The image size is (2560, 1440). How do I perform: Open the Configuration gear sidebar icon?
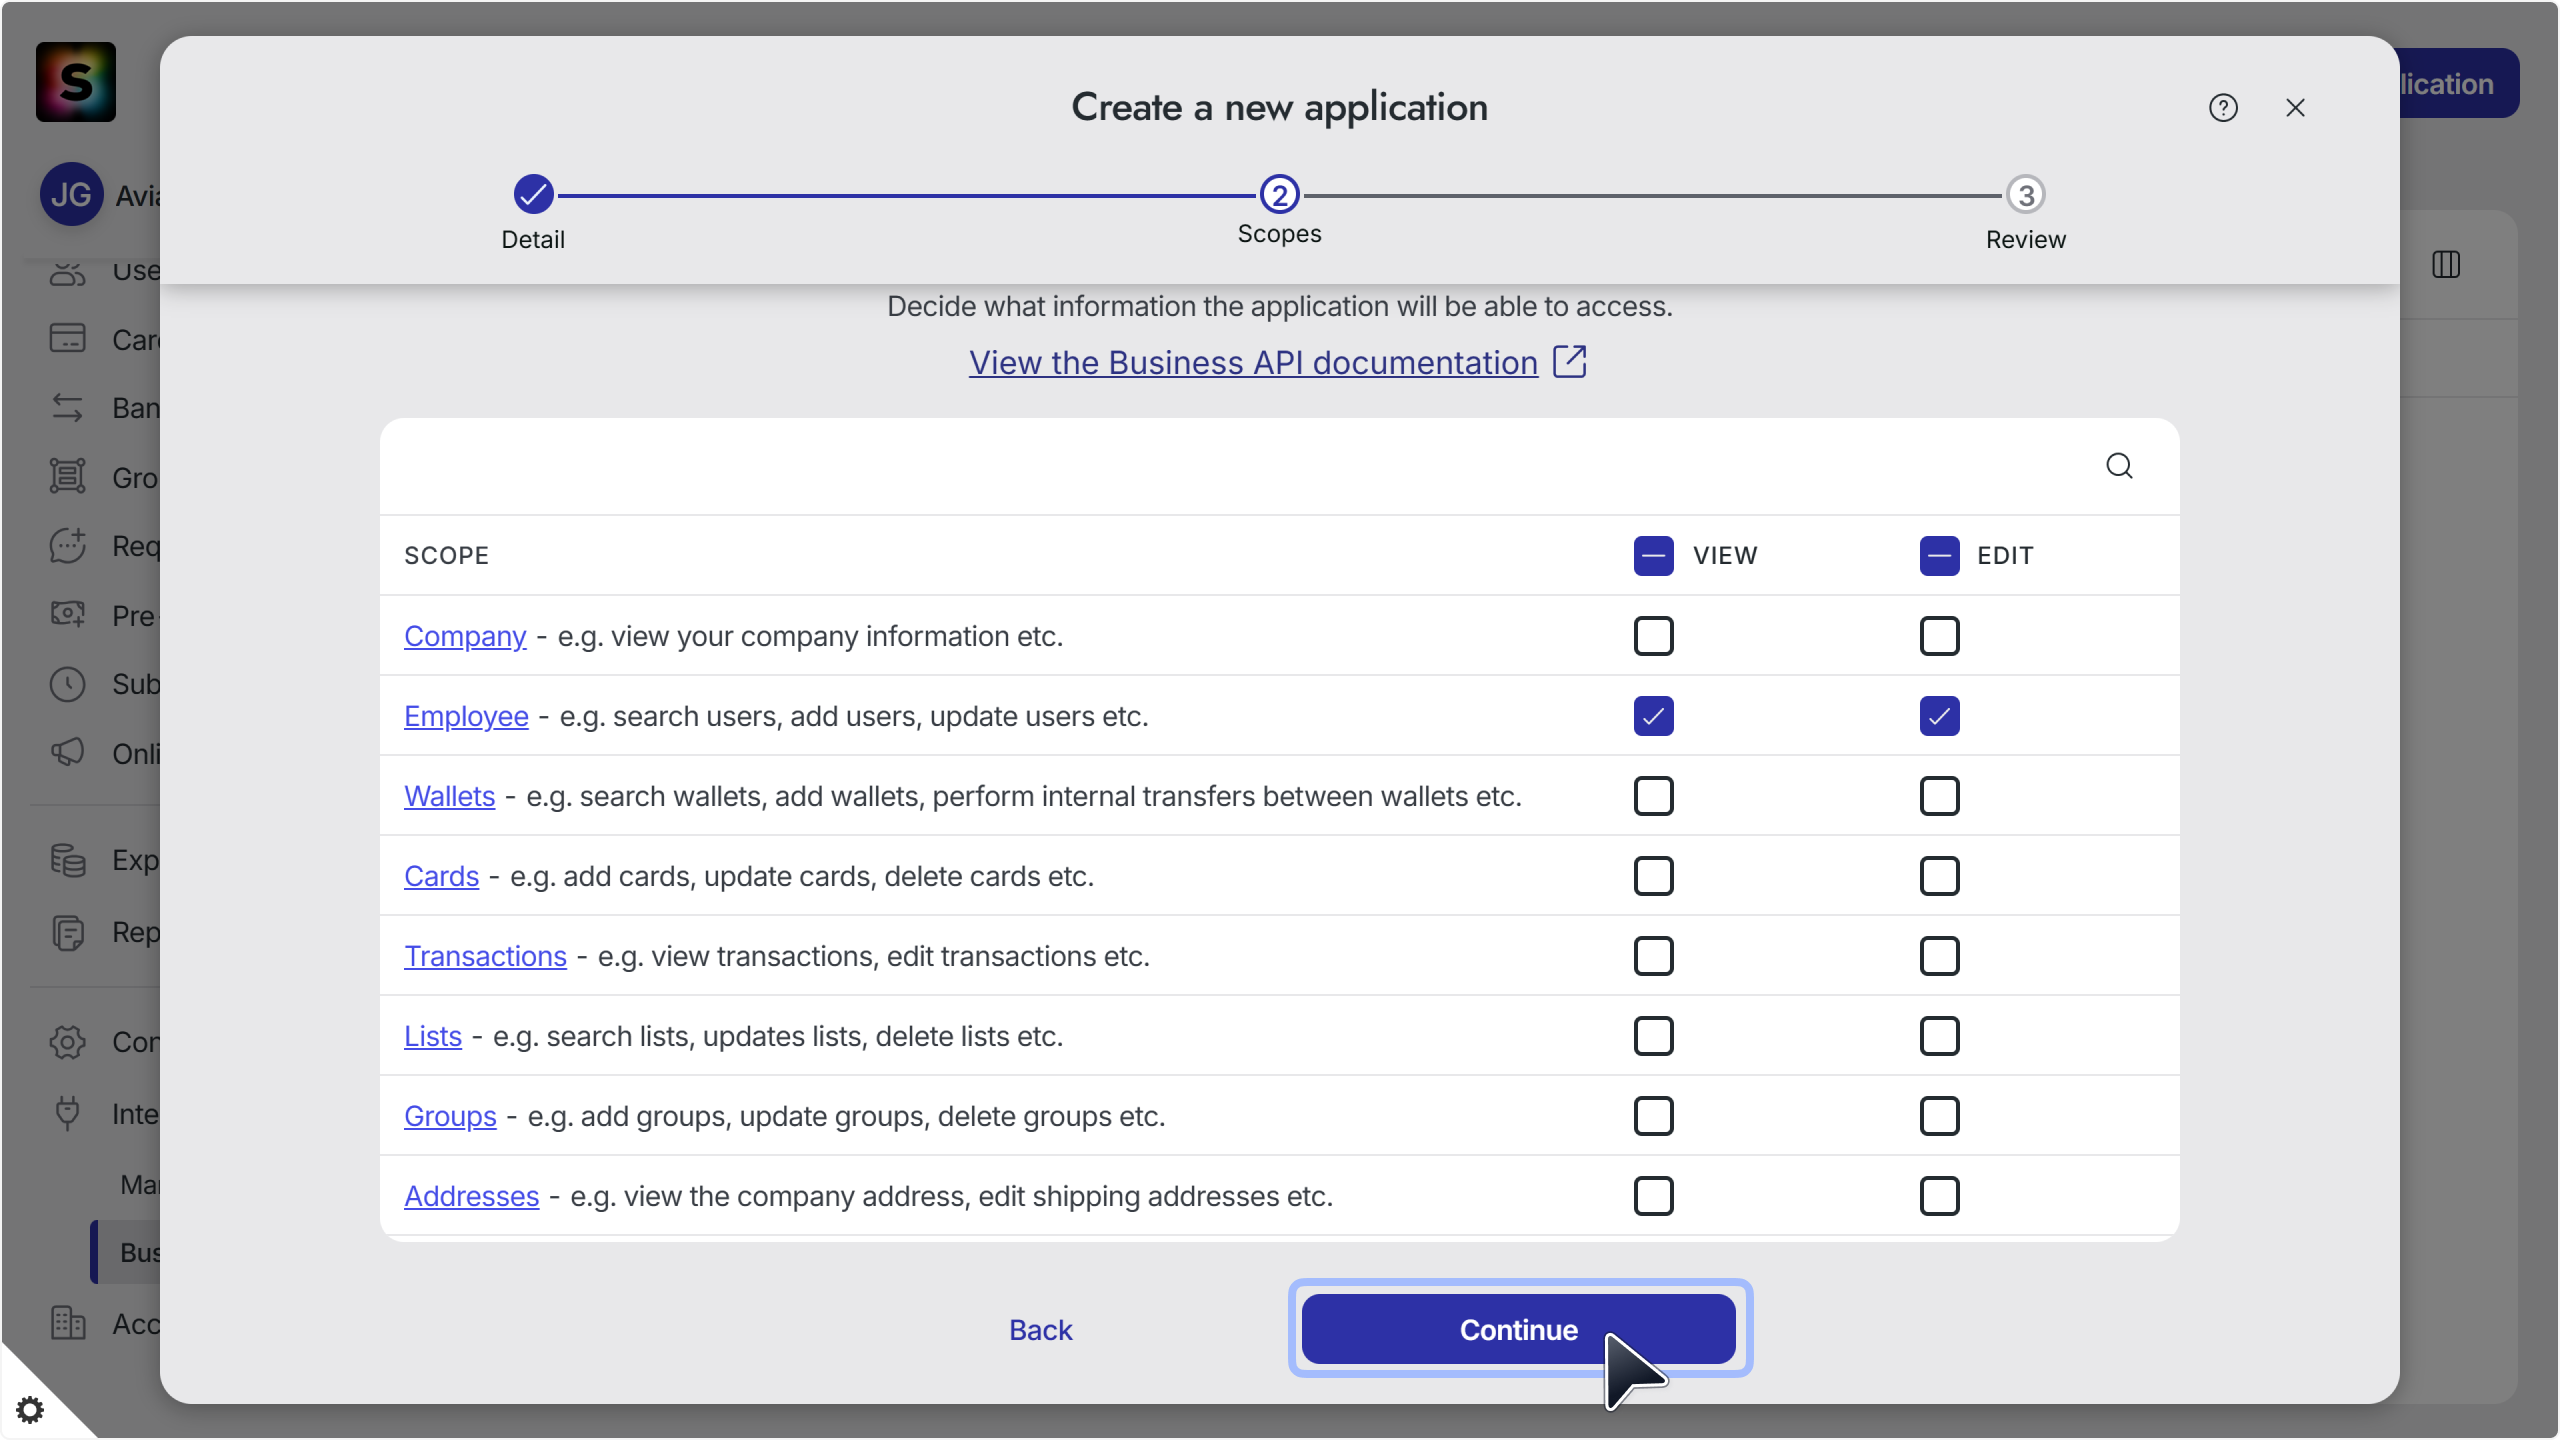point(68,1042)
